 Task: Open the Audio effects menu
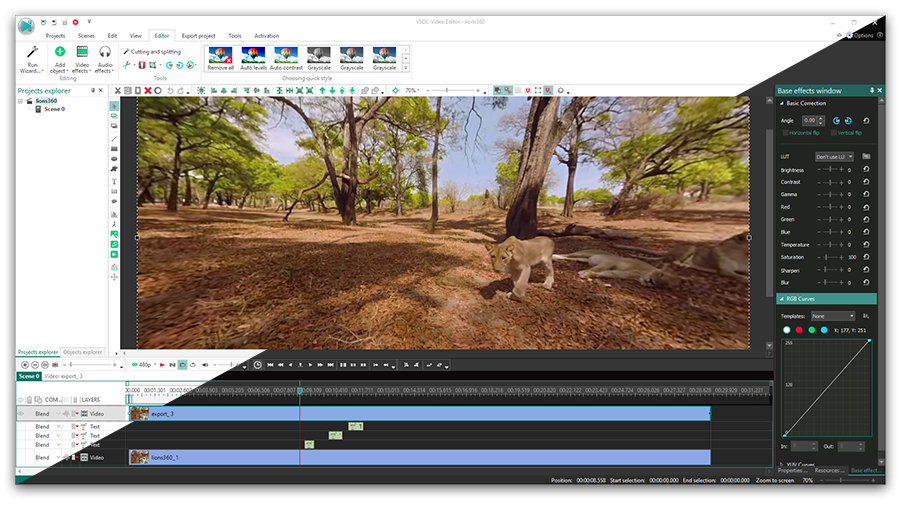pos(104,60)
